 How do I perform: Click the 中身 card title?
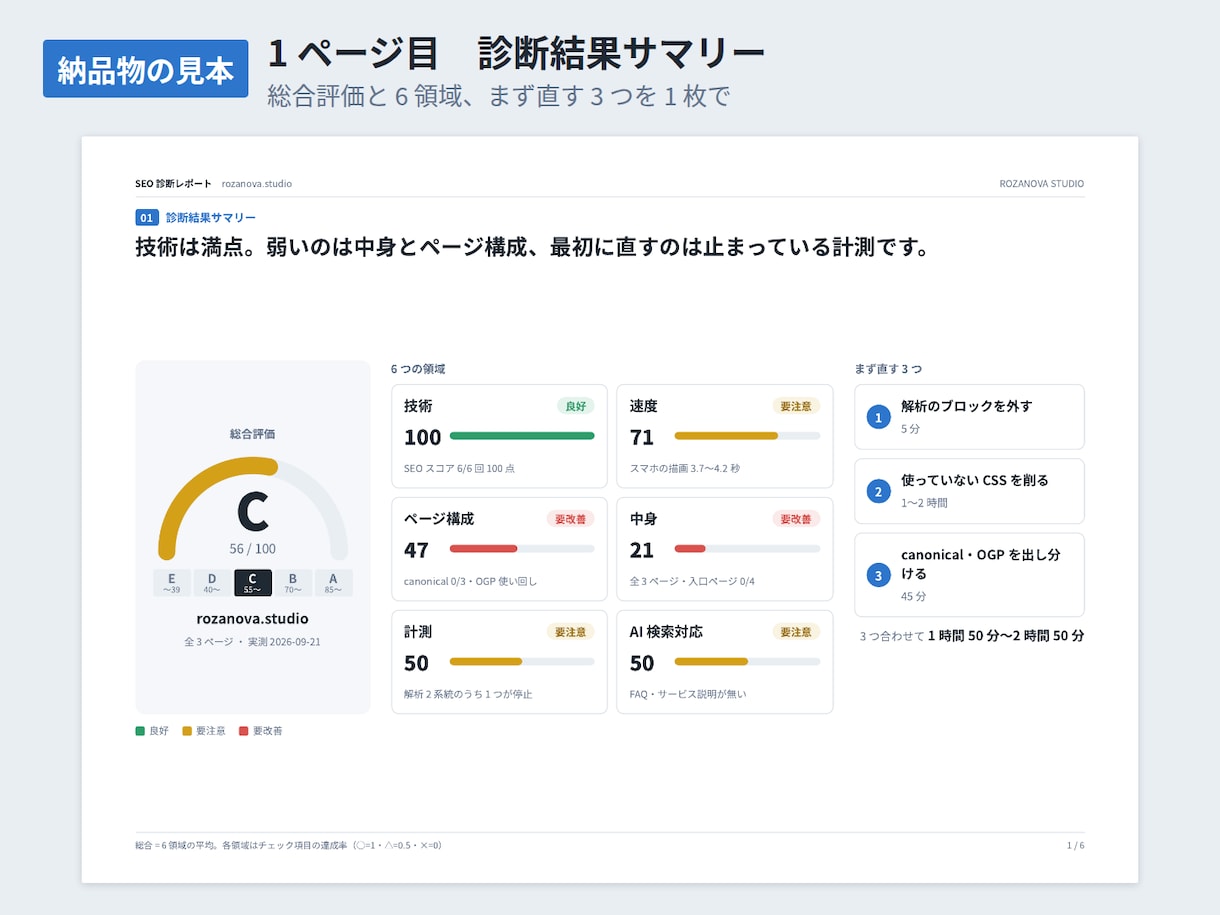[x=644, y=519]
